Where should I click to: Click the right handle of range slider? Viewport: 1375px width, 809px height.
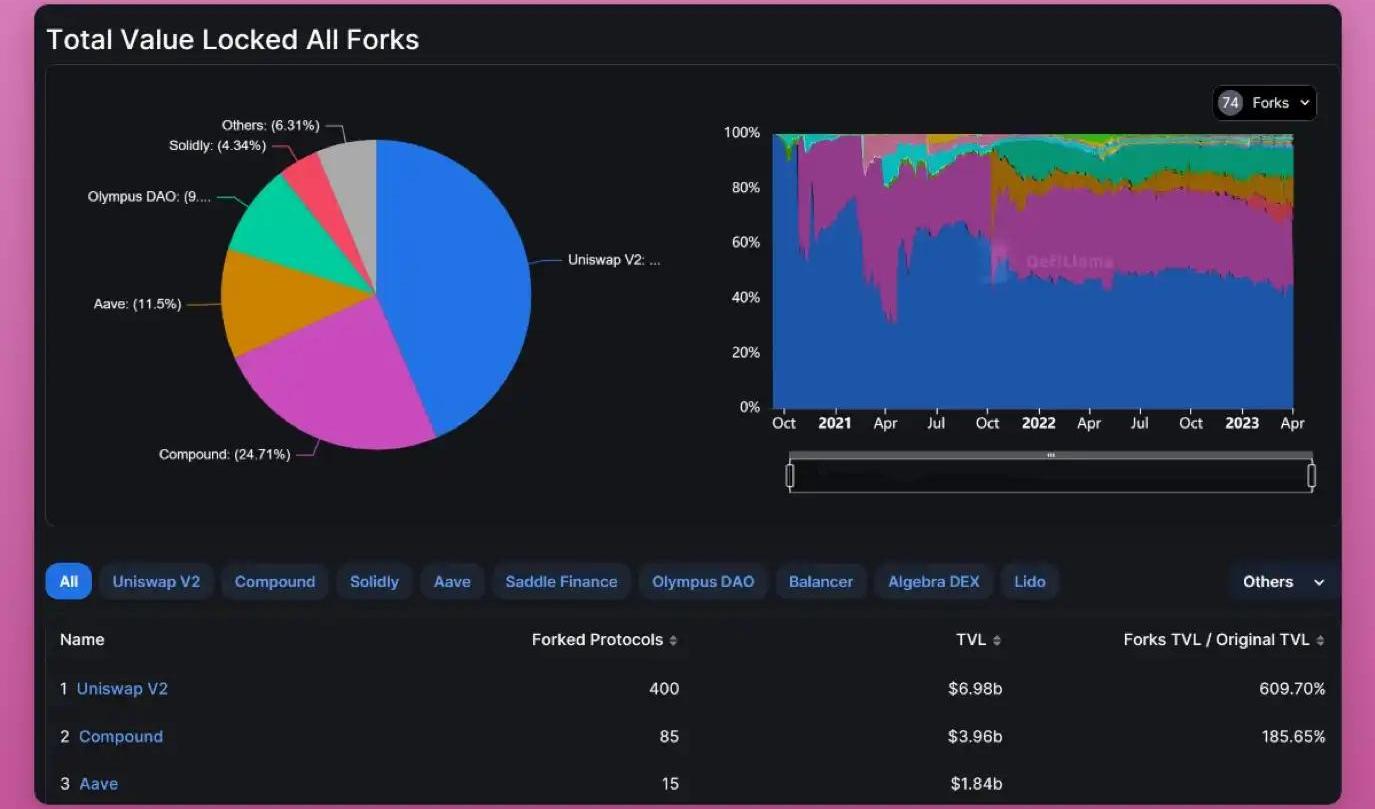click(1312, 476)
